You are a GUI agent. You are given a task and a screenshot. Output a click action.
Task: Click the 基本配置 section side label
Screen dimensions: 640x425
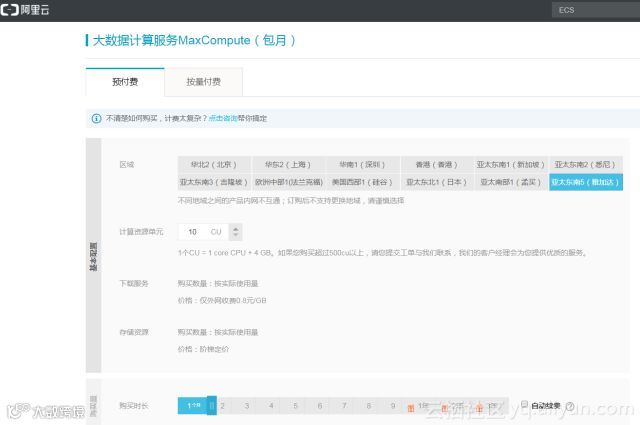93,256
